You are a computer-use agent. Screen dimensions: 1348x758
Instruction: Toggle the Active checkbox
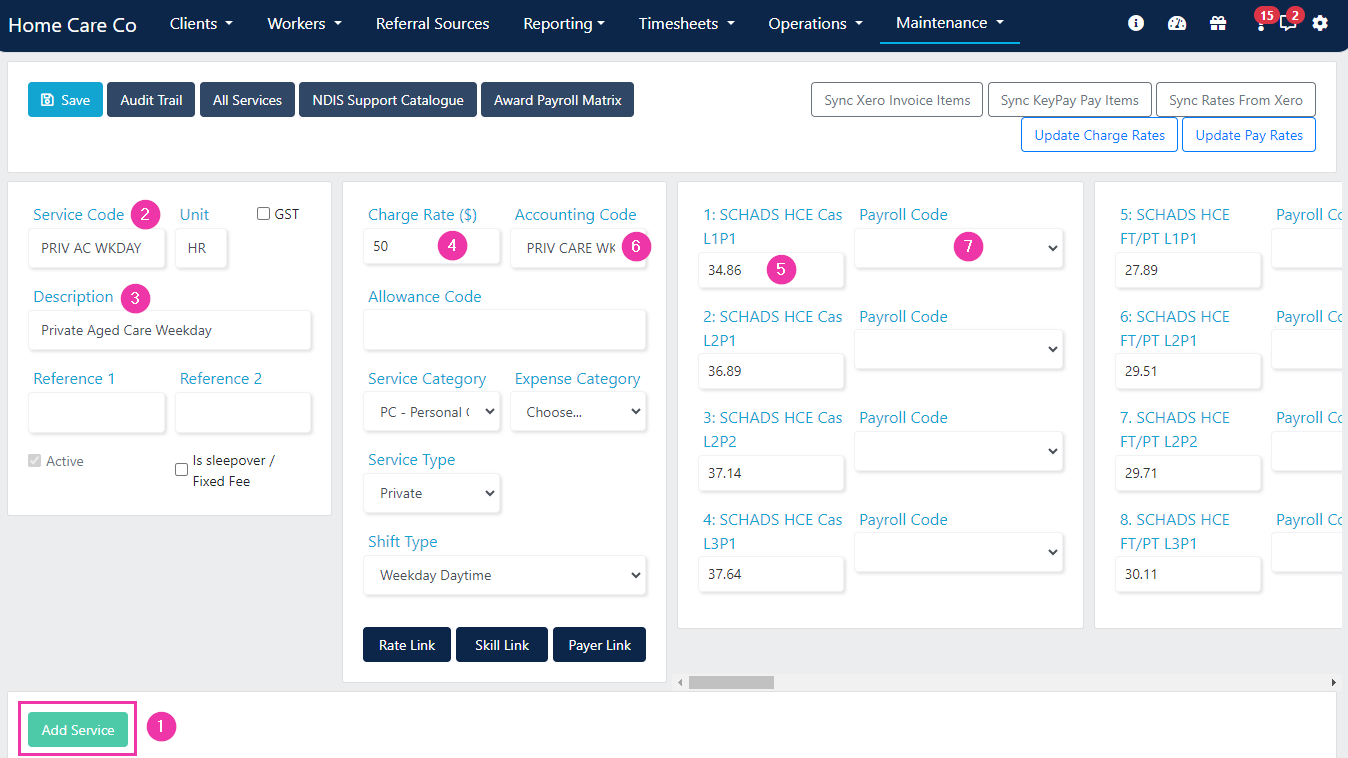point(36,461)
